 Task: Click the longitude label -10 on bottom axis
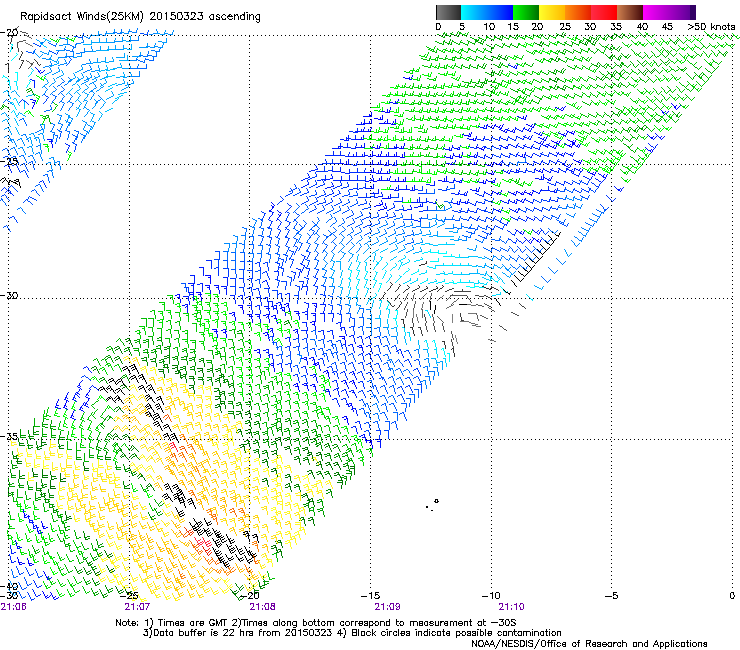coord(491,596)
